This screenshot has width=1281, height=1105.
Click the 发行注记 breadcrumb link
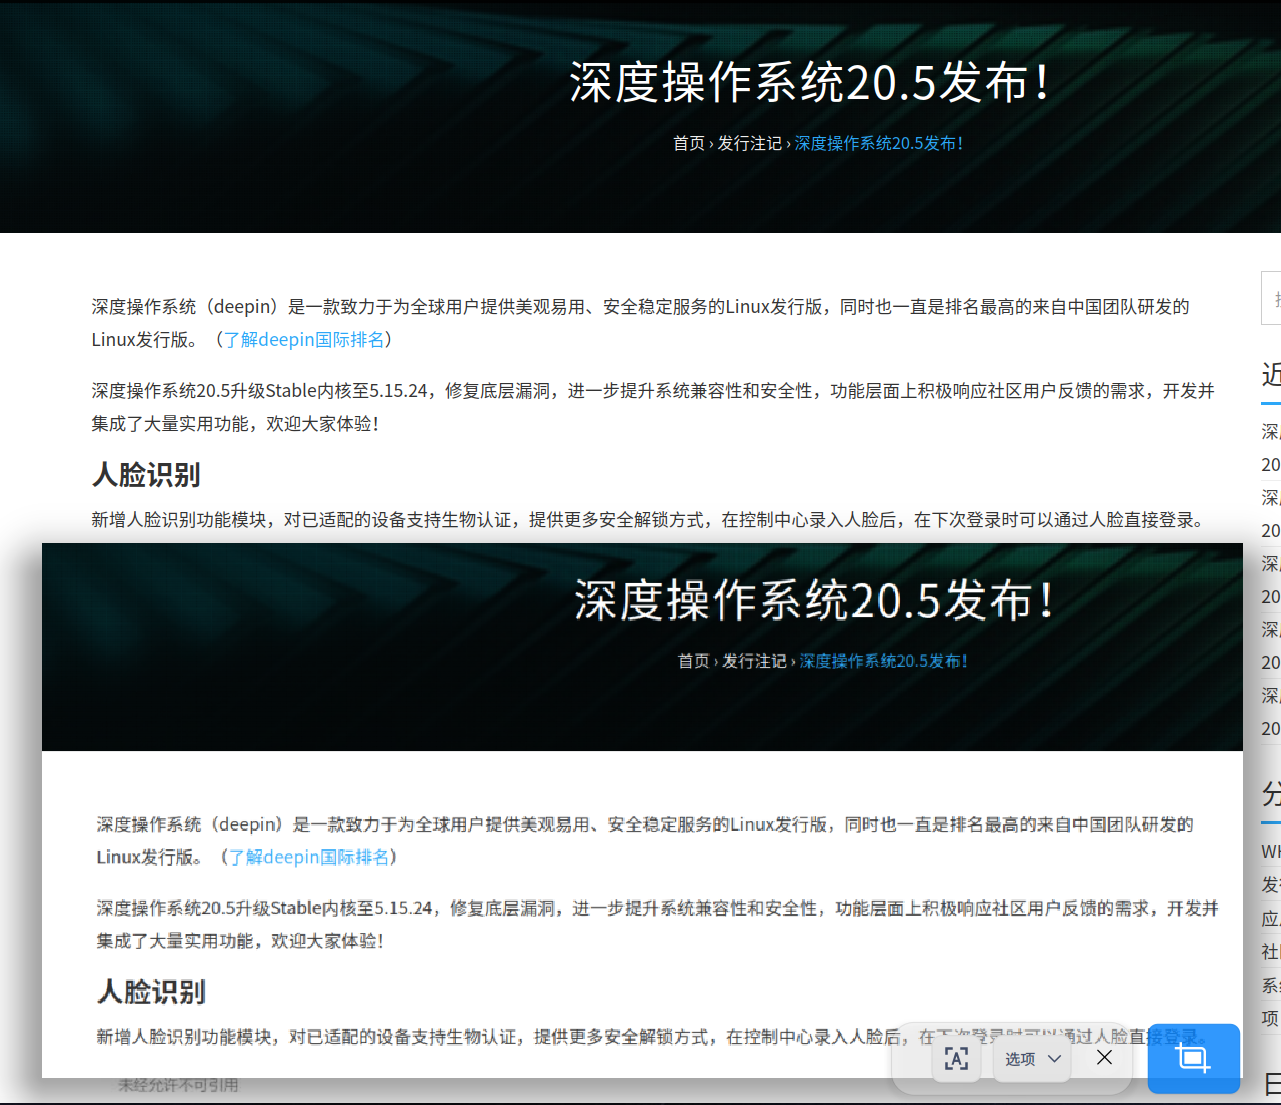point(750,143)
